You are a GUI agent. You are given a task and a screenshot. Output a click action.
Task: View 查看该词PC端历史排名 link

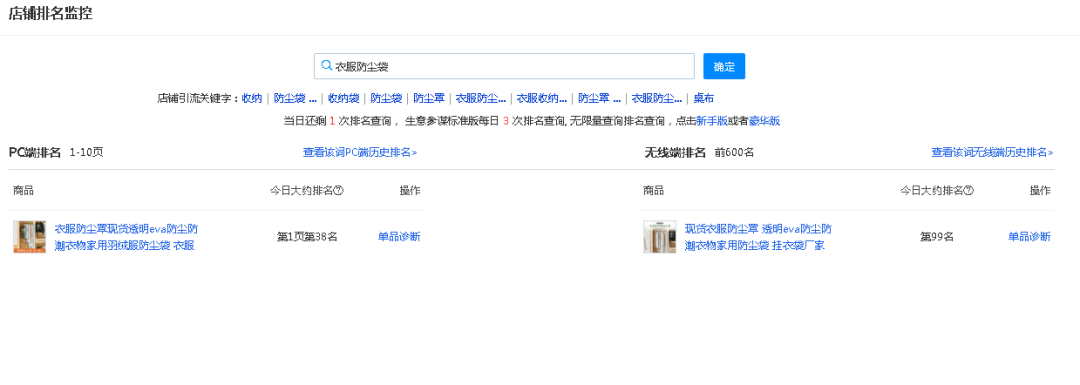pyautogui.click(x=360, y=152)
